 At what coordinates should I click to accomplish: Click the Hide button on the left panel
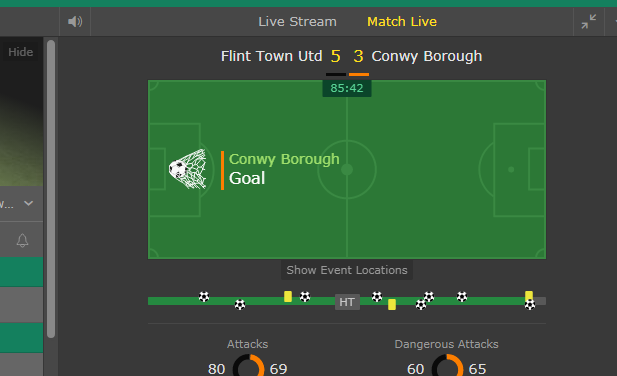coord(20,52)
